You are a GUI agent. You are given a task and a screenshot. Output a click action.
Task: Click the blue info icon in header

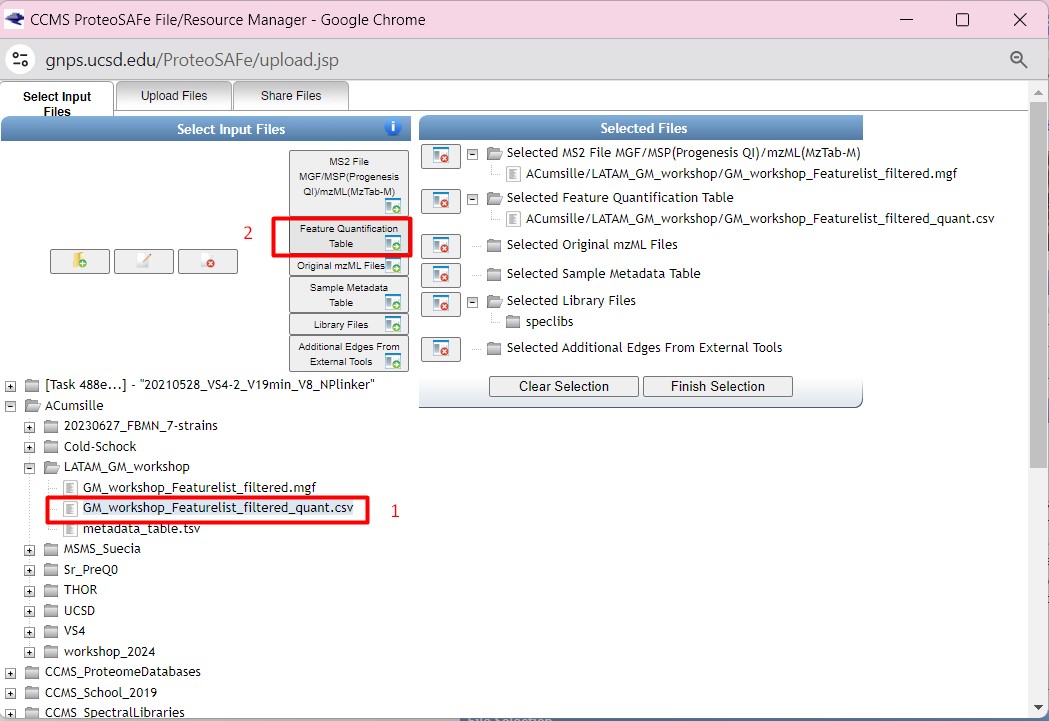click(x=393, y=128)
